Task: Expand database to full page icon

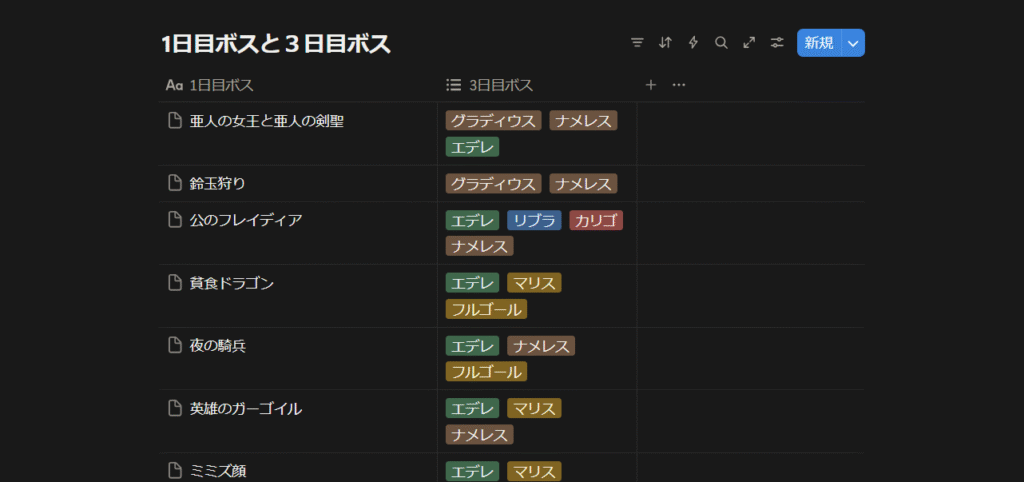Action: point(749,43)
